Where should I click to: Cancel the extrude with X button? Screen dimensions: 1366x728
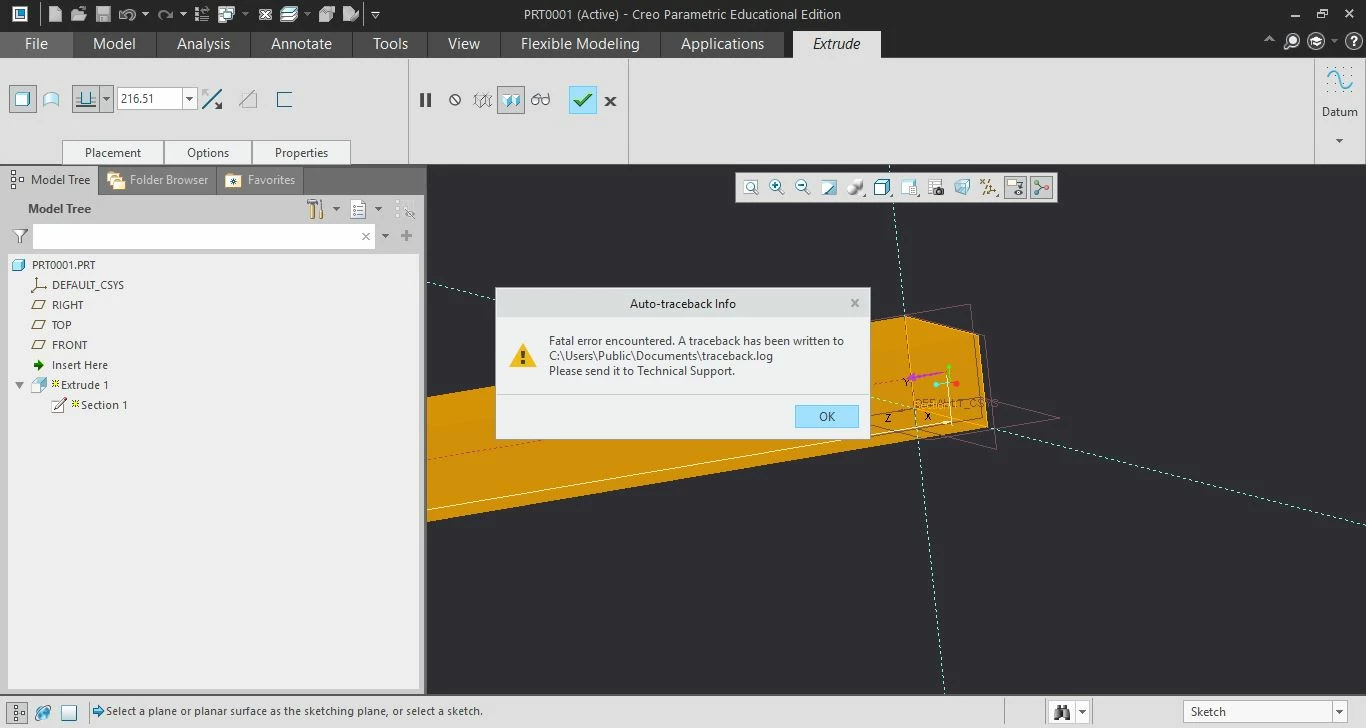(x=611, y=101)
